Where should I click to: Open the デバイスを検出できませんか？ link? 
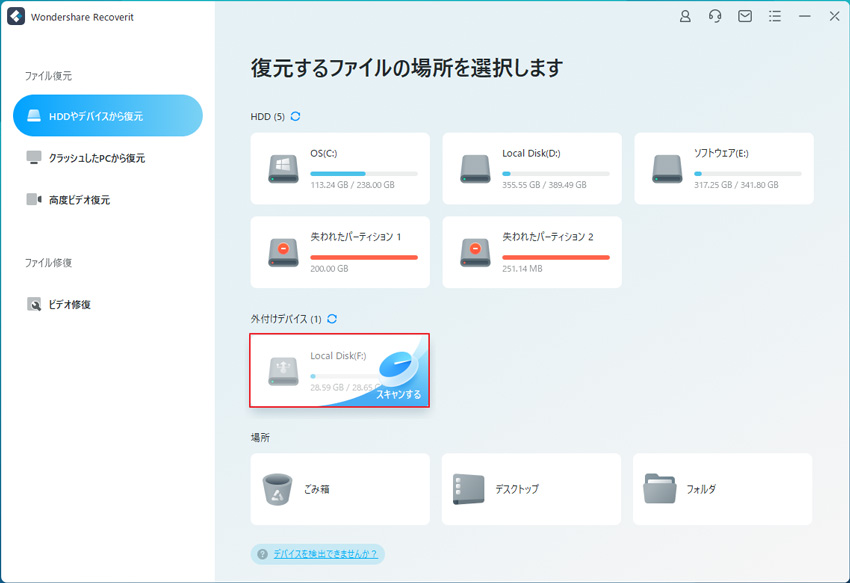[x=325, y=554]
